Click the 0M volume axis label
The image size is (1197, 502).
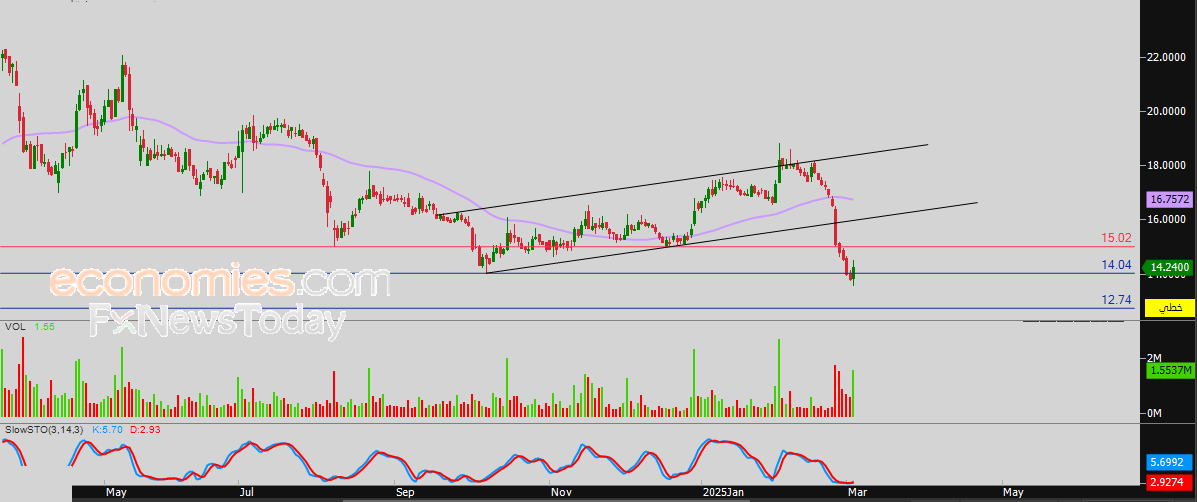tap(1154, 414)
